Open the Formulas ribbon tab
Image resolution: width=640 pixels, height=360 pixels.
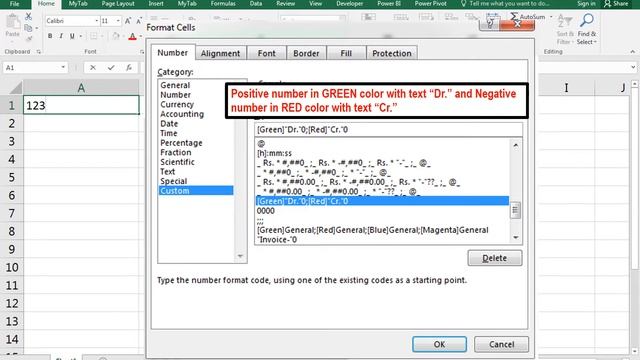coord(223,4)
